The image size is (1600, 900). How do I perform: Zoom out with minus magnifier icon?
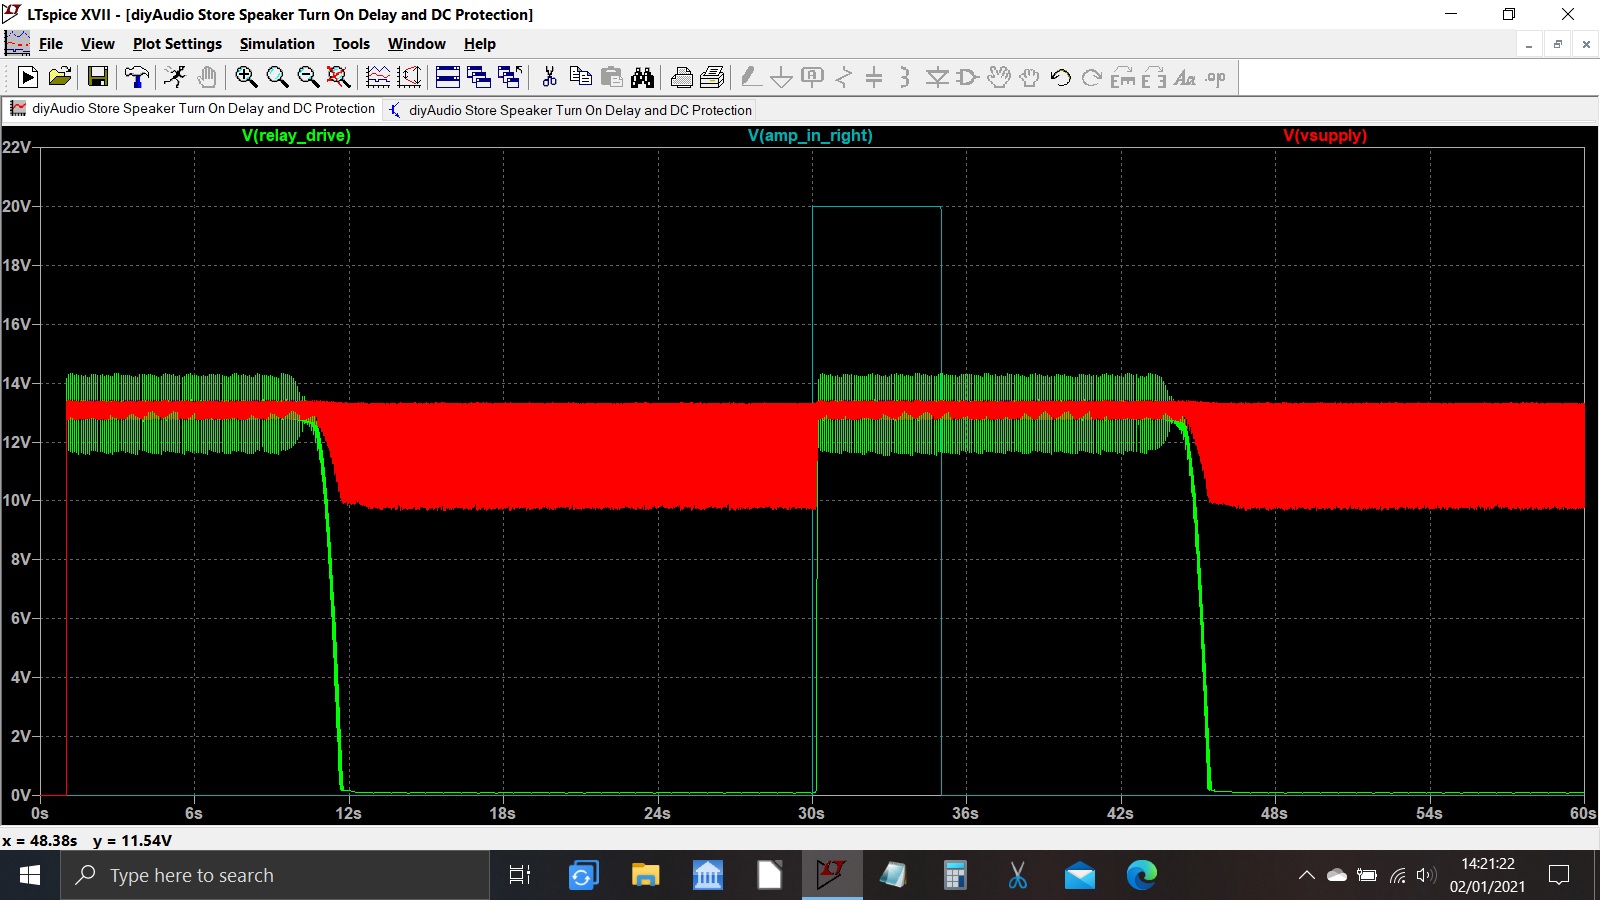pos(308,77)
